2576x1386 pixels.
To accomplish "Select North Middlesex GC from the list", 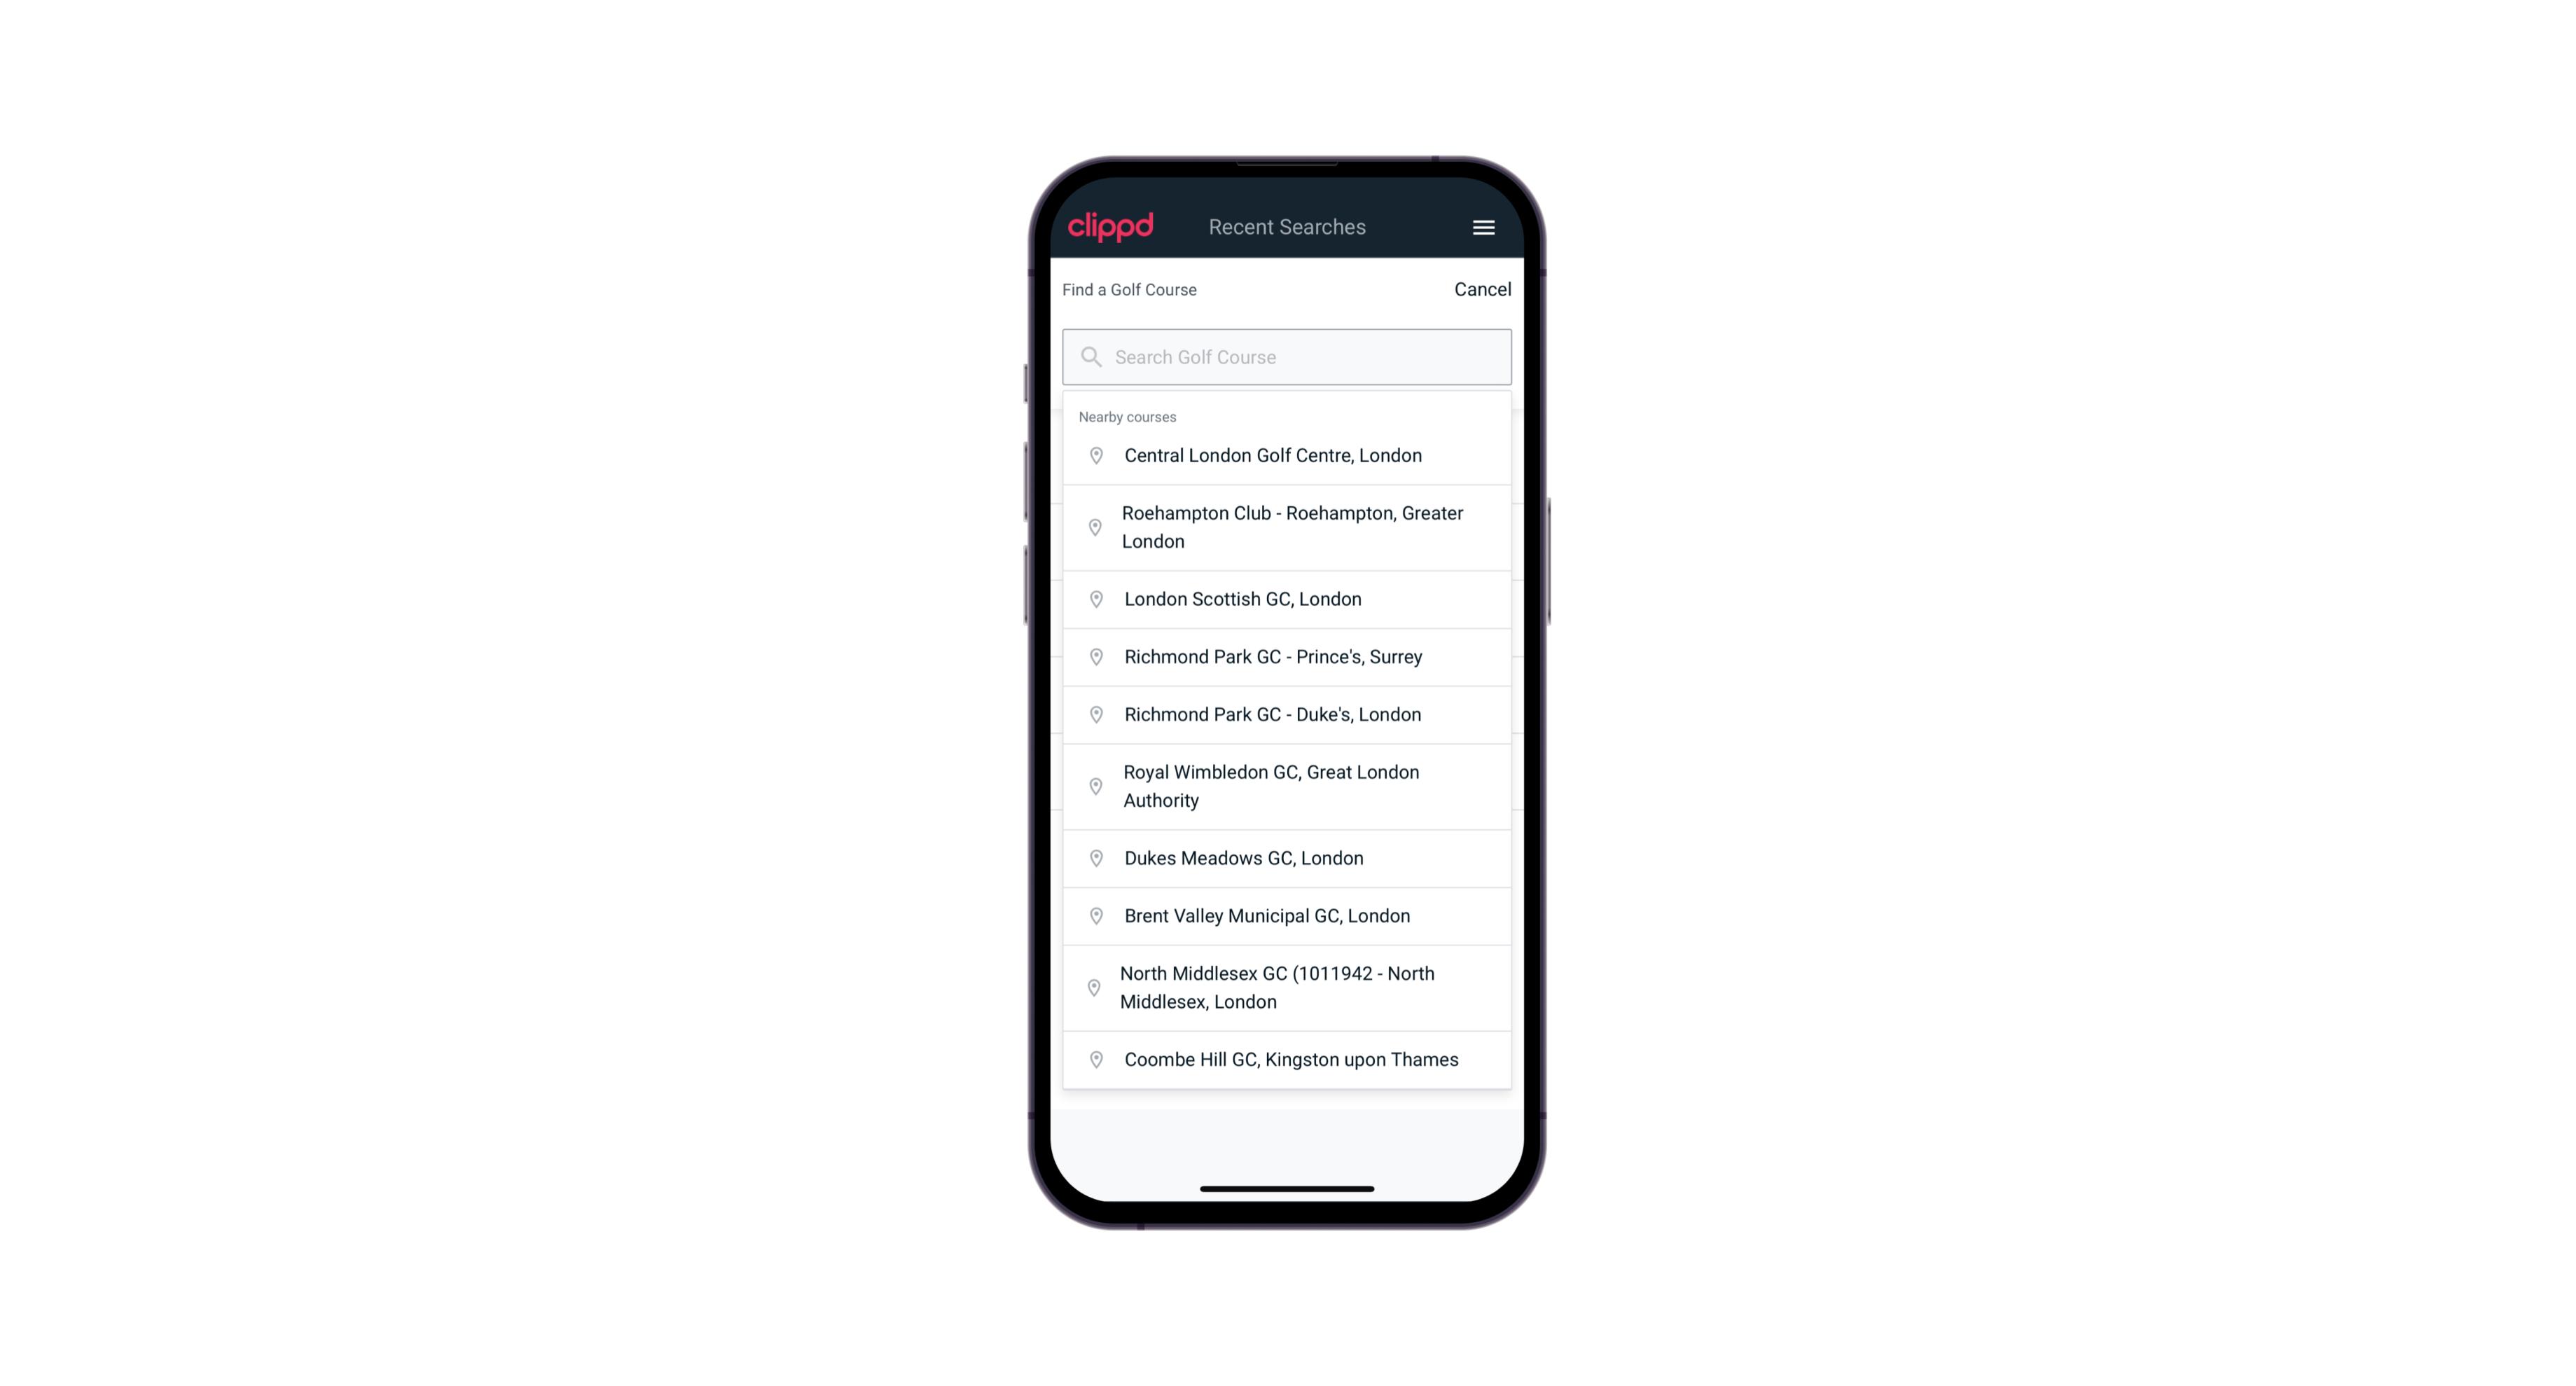I will [x=1288, y=987].
